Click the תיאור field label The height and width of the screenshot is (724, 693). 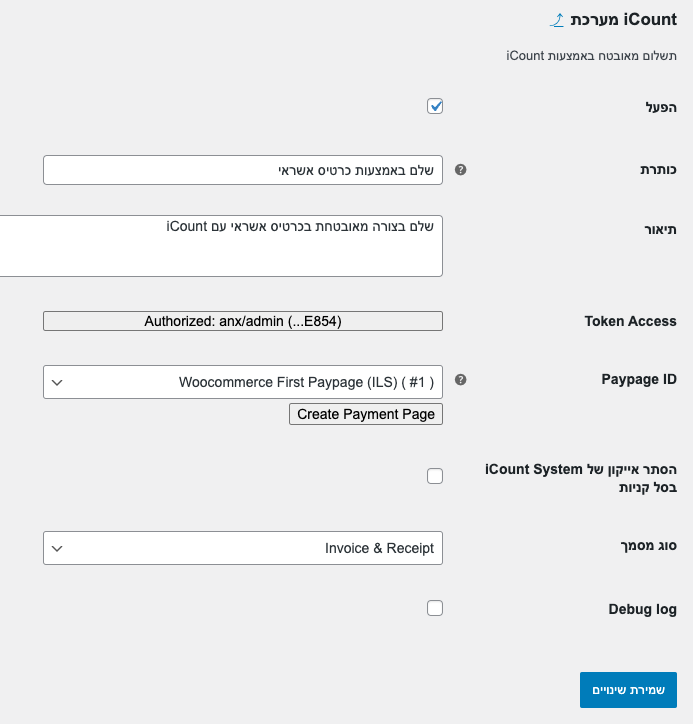(660, 229)
